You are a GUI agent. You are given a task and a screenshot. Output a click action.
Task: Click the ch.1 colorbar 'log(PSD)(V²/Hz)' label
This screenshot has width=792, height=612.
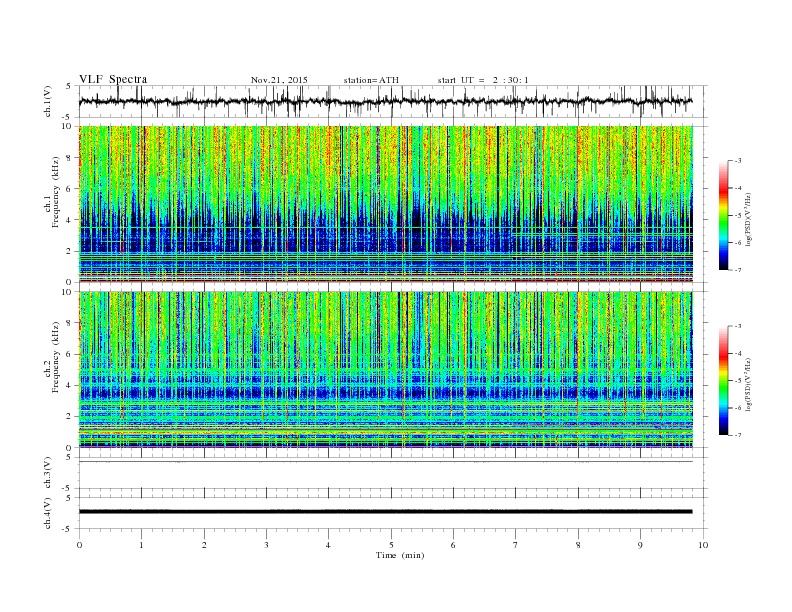click(748, 219)
